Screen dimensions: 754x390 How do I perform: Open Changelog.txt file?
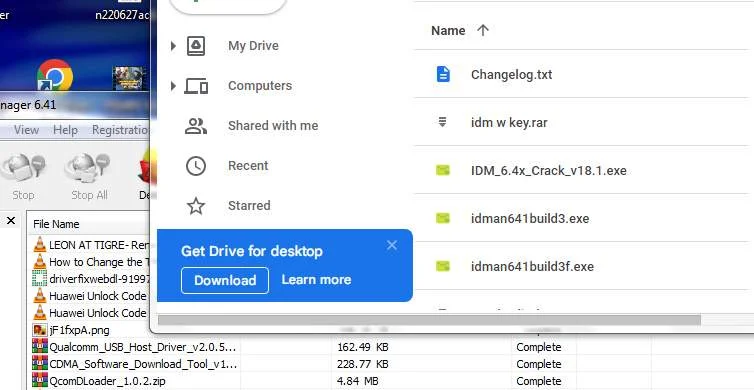(x=511, y=75)
